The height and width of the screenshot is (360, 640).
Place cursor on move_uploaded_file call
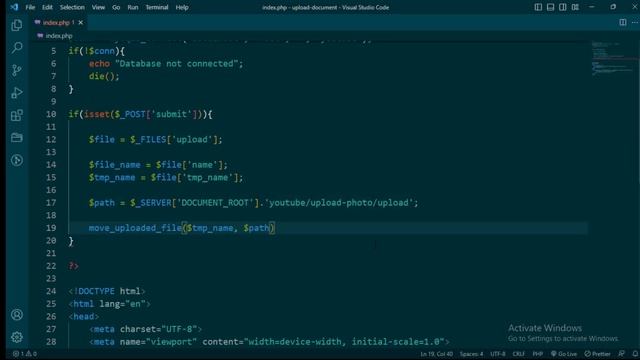(x=182, y=228)
